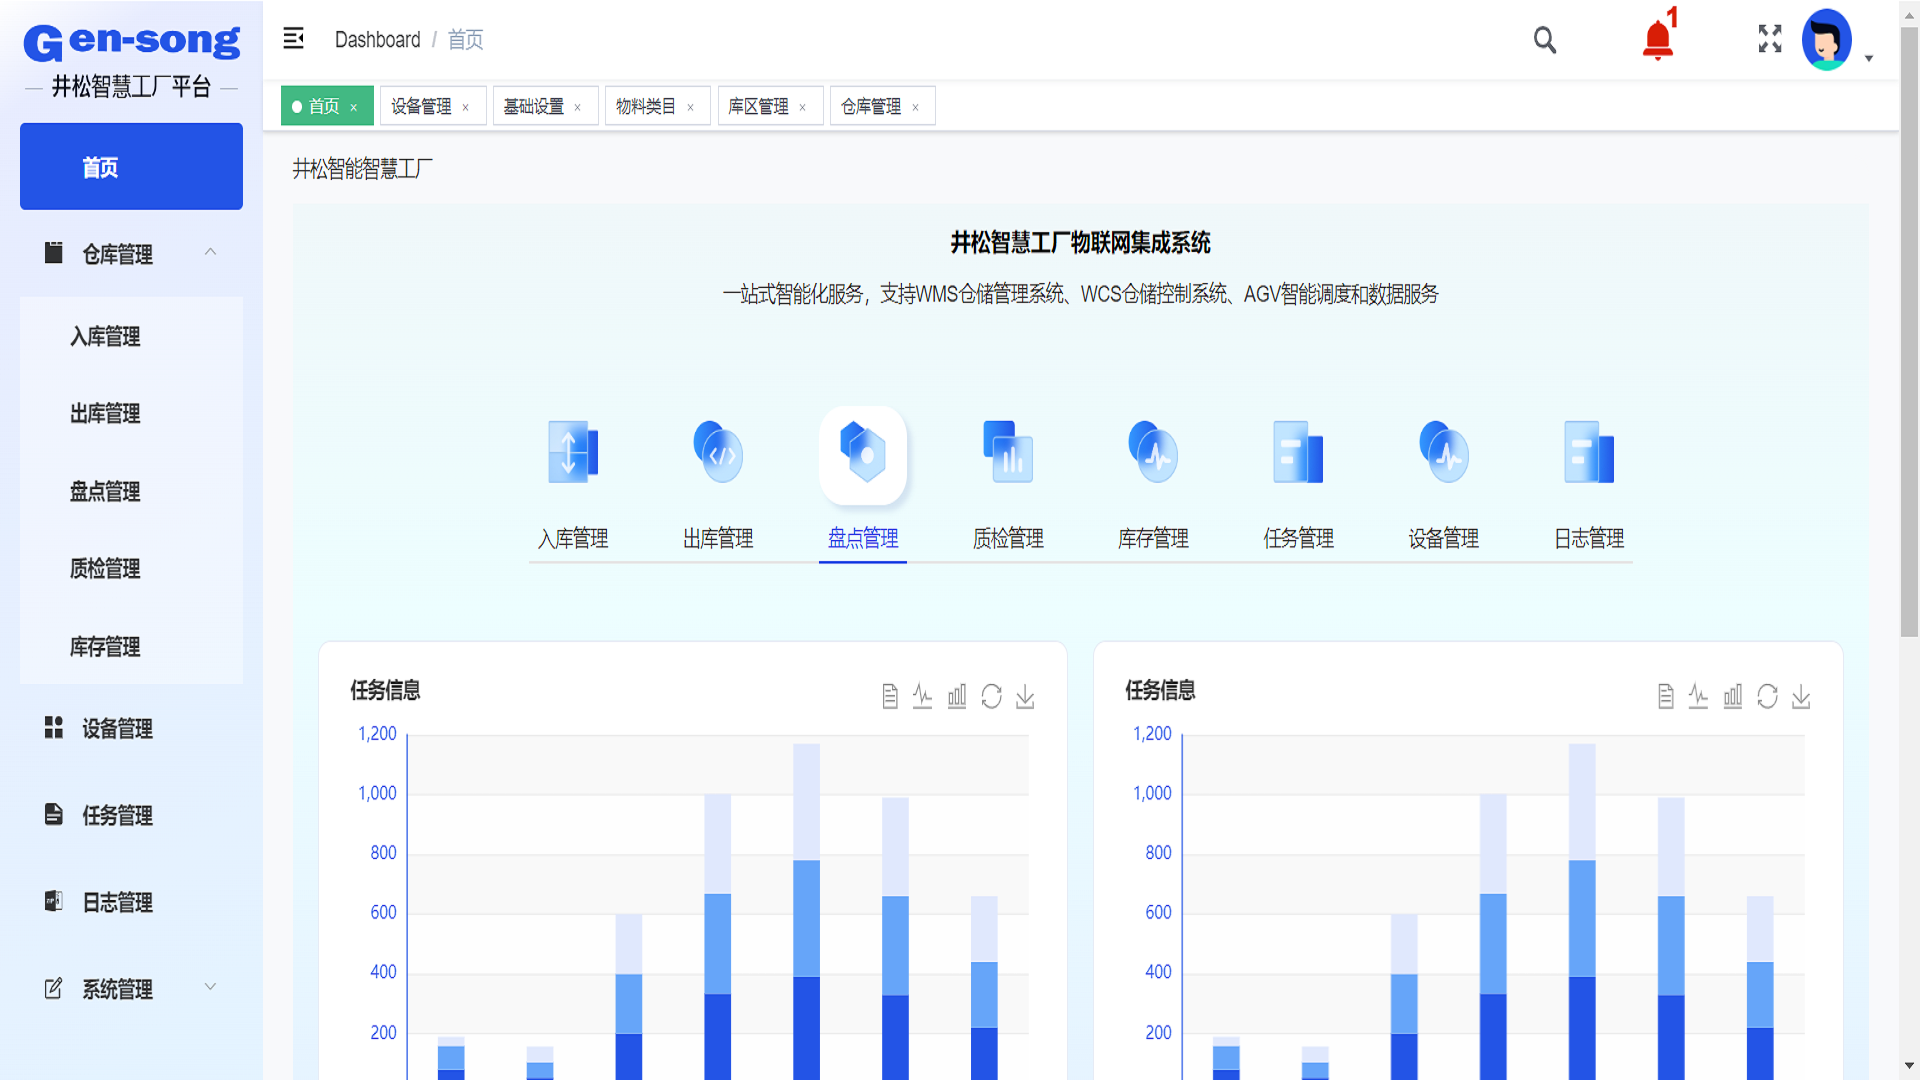Click the vertical page scrollbar
The height and width of the screenshot is (1080, 1920).
tap(1909, 330)
